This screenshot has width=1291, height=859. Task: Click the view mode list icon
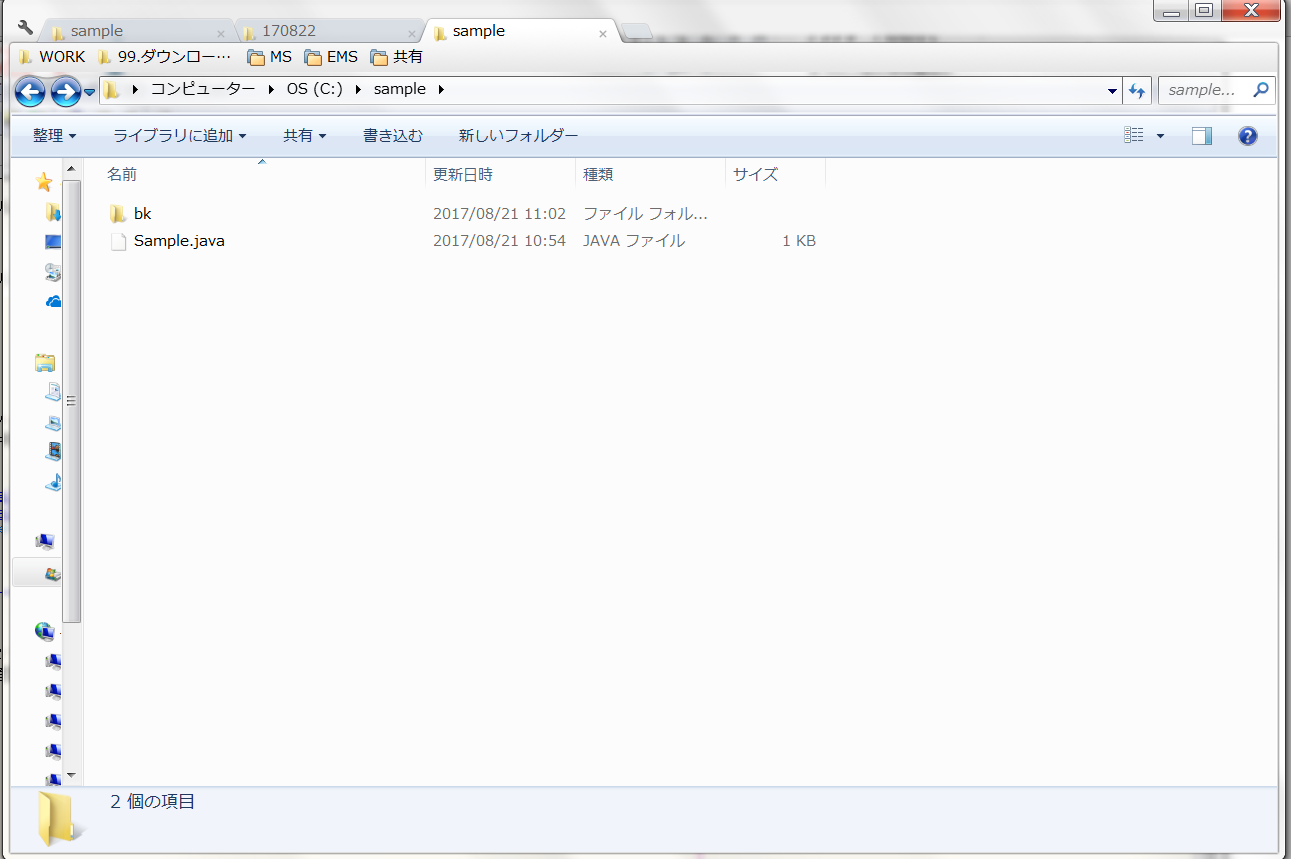pyautogui.click(x=1133, y=135)
